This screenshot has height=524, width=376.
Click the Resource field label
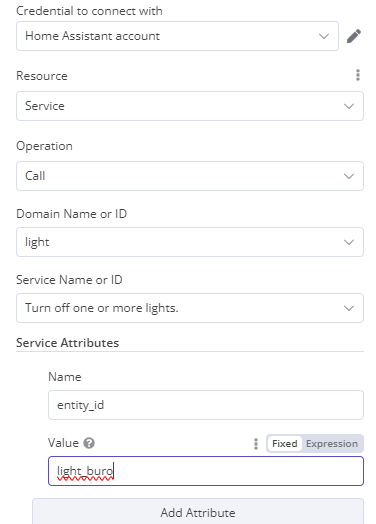(x=42, y=76)
